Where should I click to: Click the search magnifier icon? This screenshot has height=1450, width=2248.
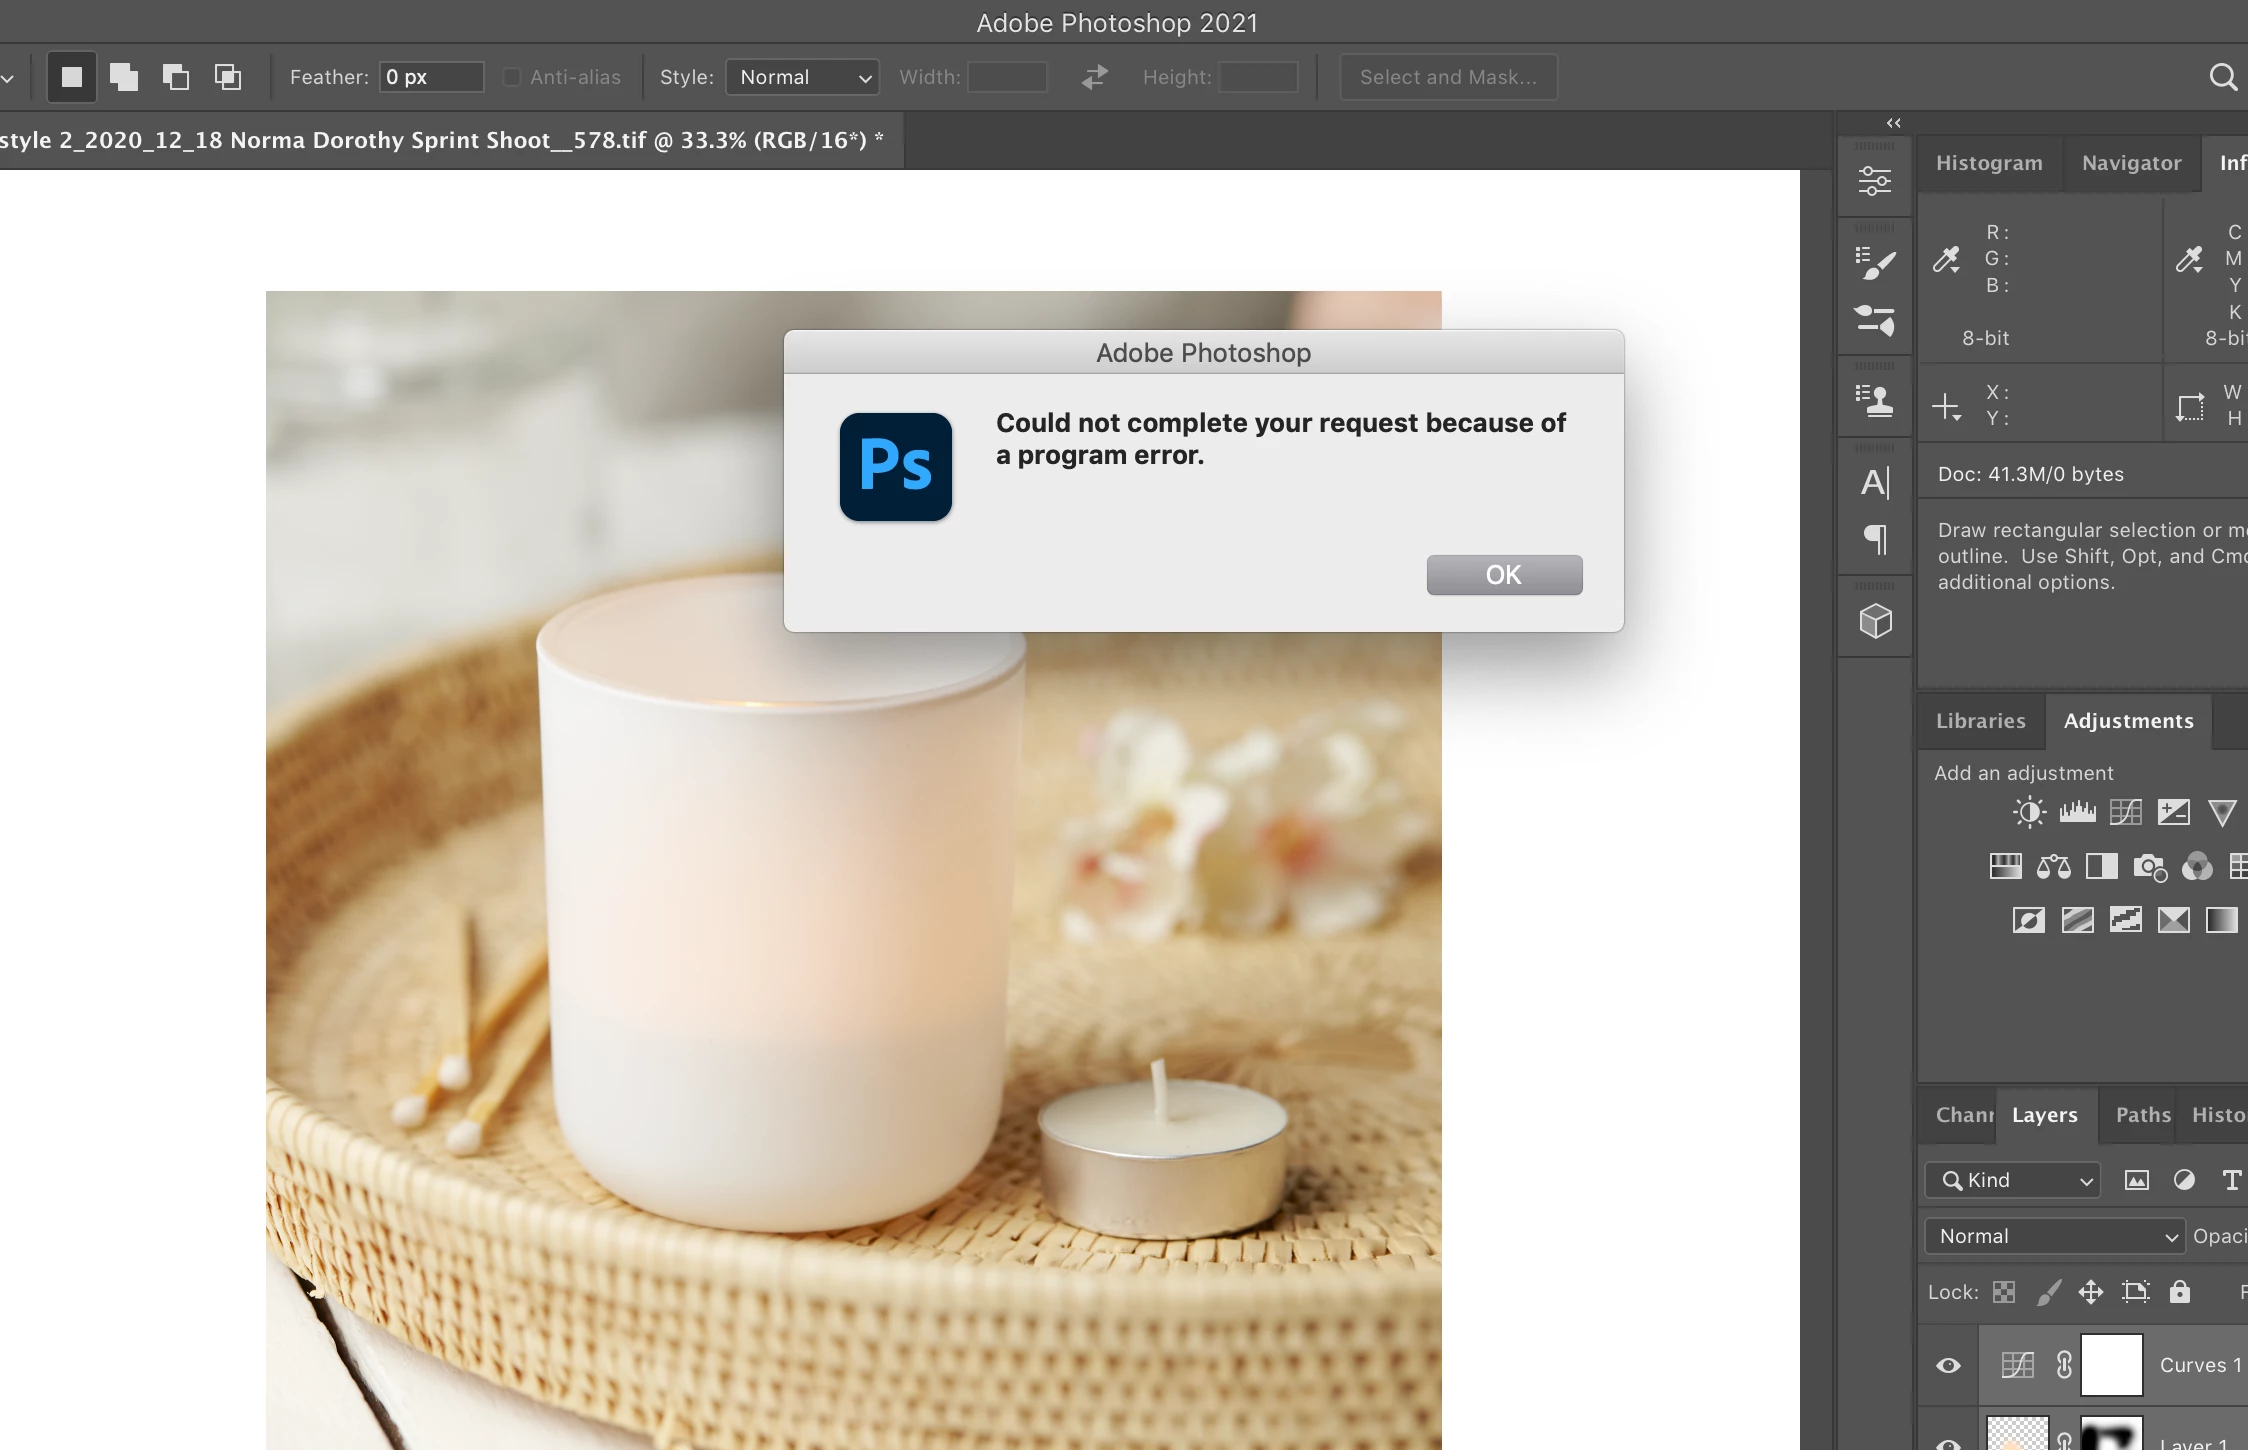tap(2223, 77)
